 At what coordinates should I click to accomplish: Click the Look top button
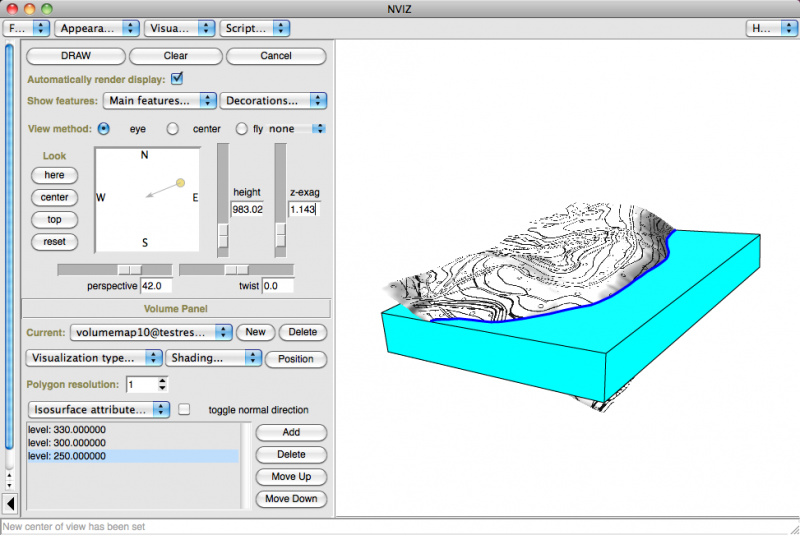click(54, 219)
